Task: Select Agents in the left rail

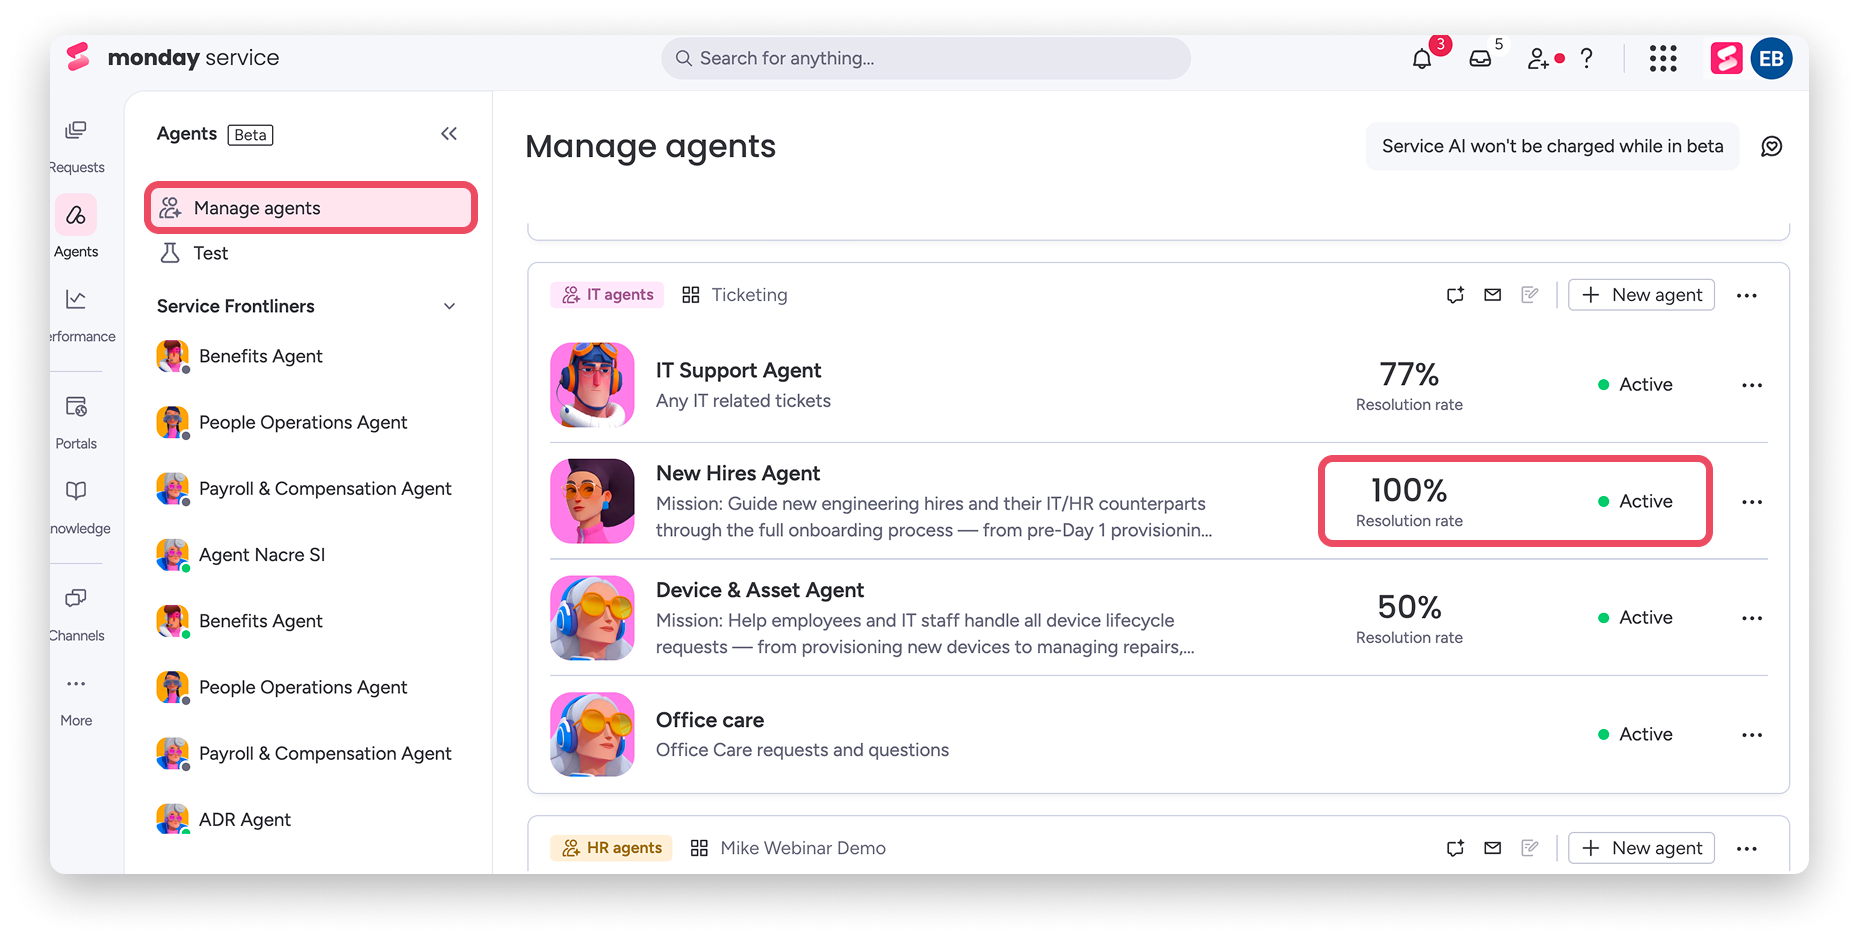Action: 76,228
